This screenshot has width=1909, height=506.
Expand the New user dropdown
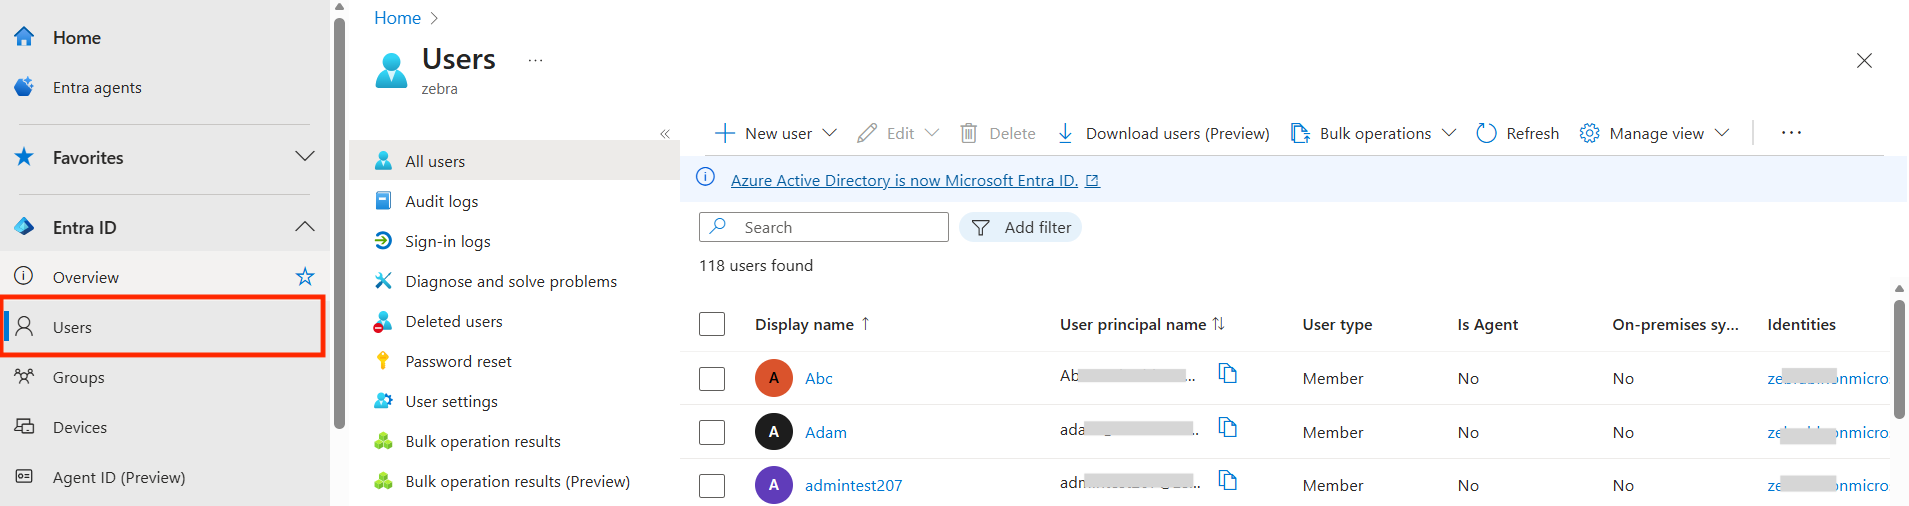pos(829,133)
